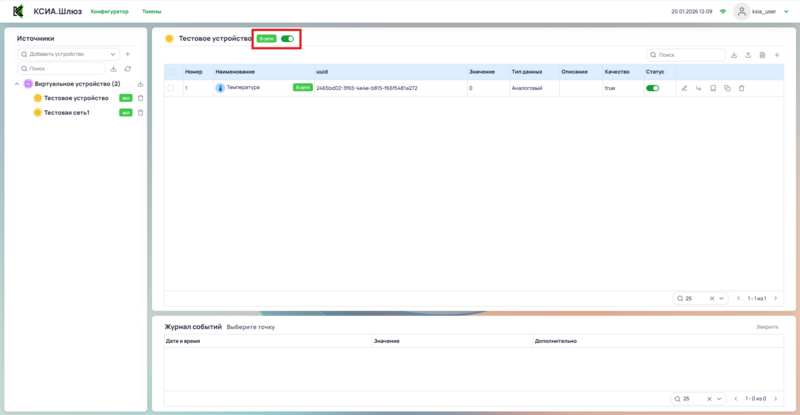This screenshot has width=800, height=415.
Task: Click plus icon beside Добавить устройство
Action: pyautogui.click(x=127, y=54)
